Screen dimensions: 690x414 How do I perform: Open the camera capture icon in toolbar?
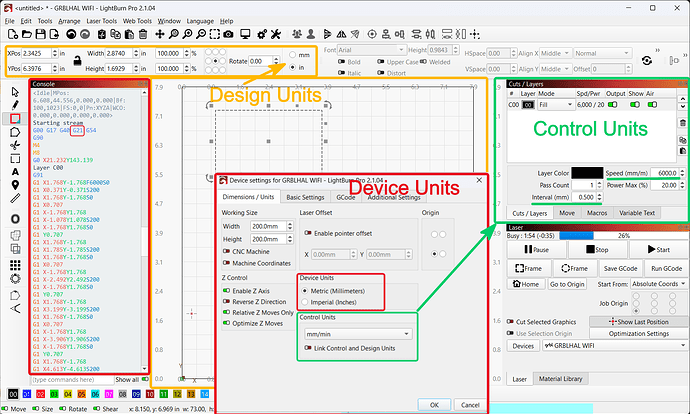(x=228, y=34)
